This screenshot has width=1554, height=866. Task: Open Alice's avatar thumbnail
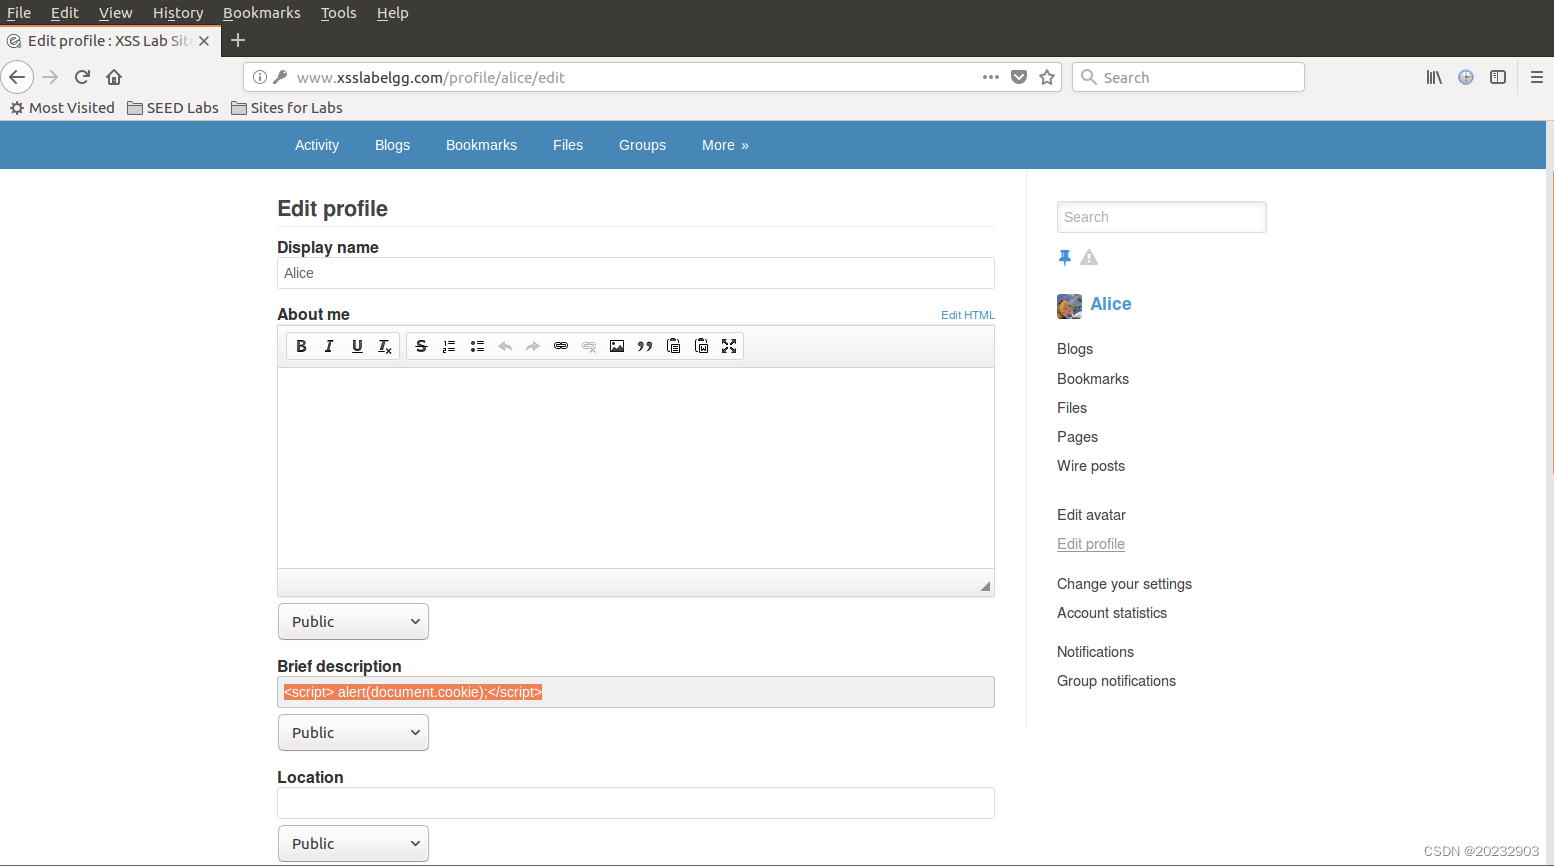pyautogui.click(x=1069, y=306)
